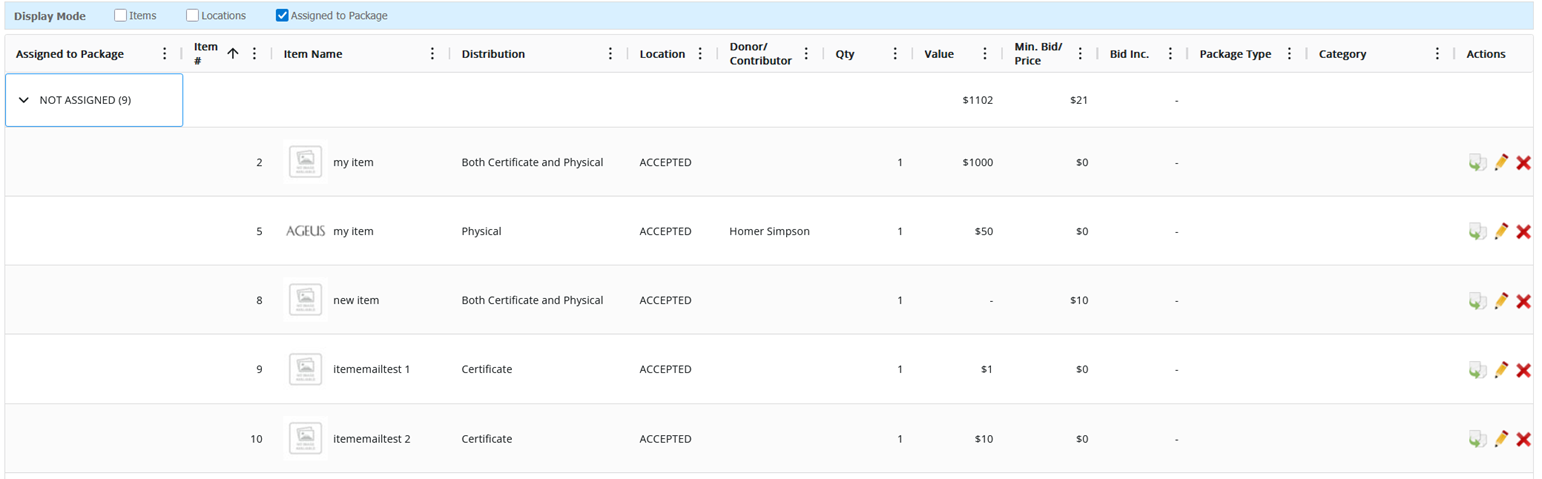The width and height of the screenshot is (1542, 479).
Task: Enable the Items display mode checkbox
Action: (121, 16)
